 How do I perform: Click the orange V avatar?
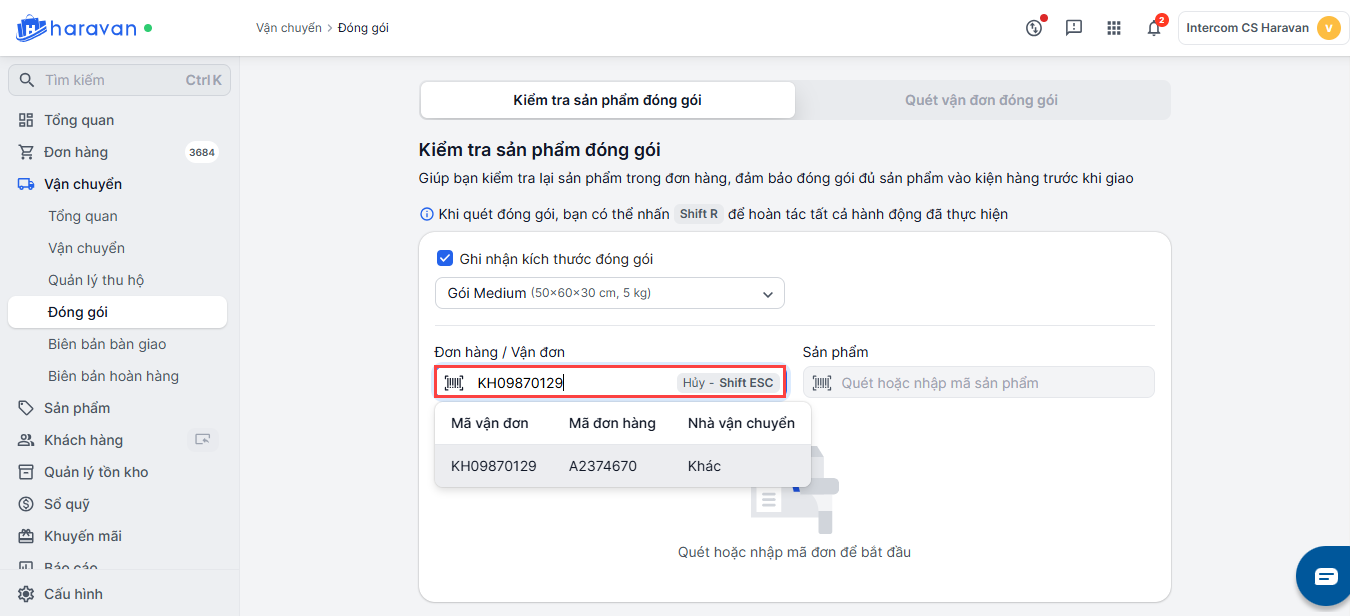coord(1328,28)
